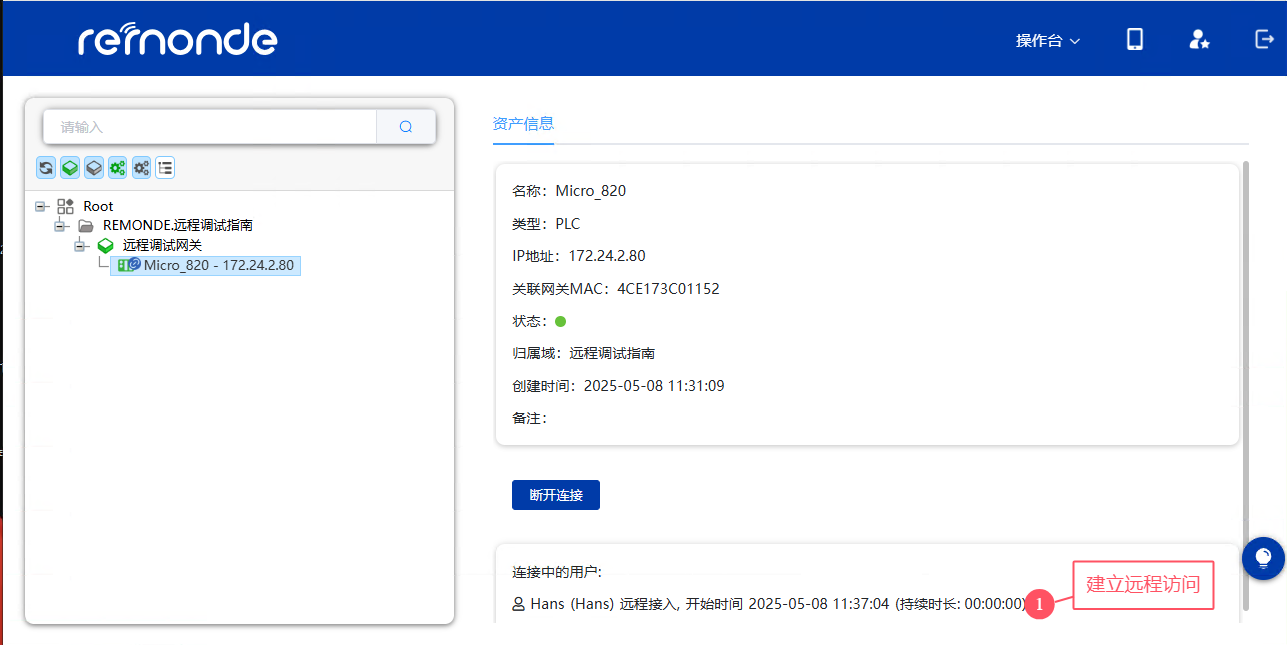1287x645 pixels.
Task: Click the 创建时间: 2025-05-08 11:31:09 text
Action: [618, 385]
